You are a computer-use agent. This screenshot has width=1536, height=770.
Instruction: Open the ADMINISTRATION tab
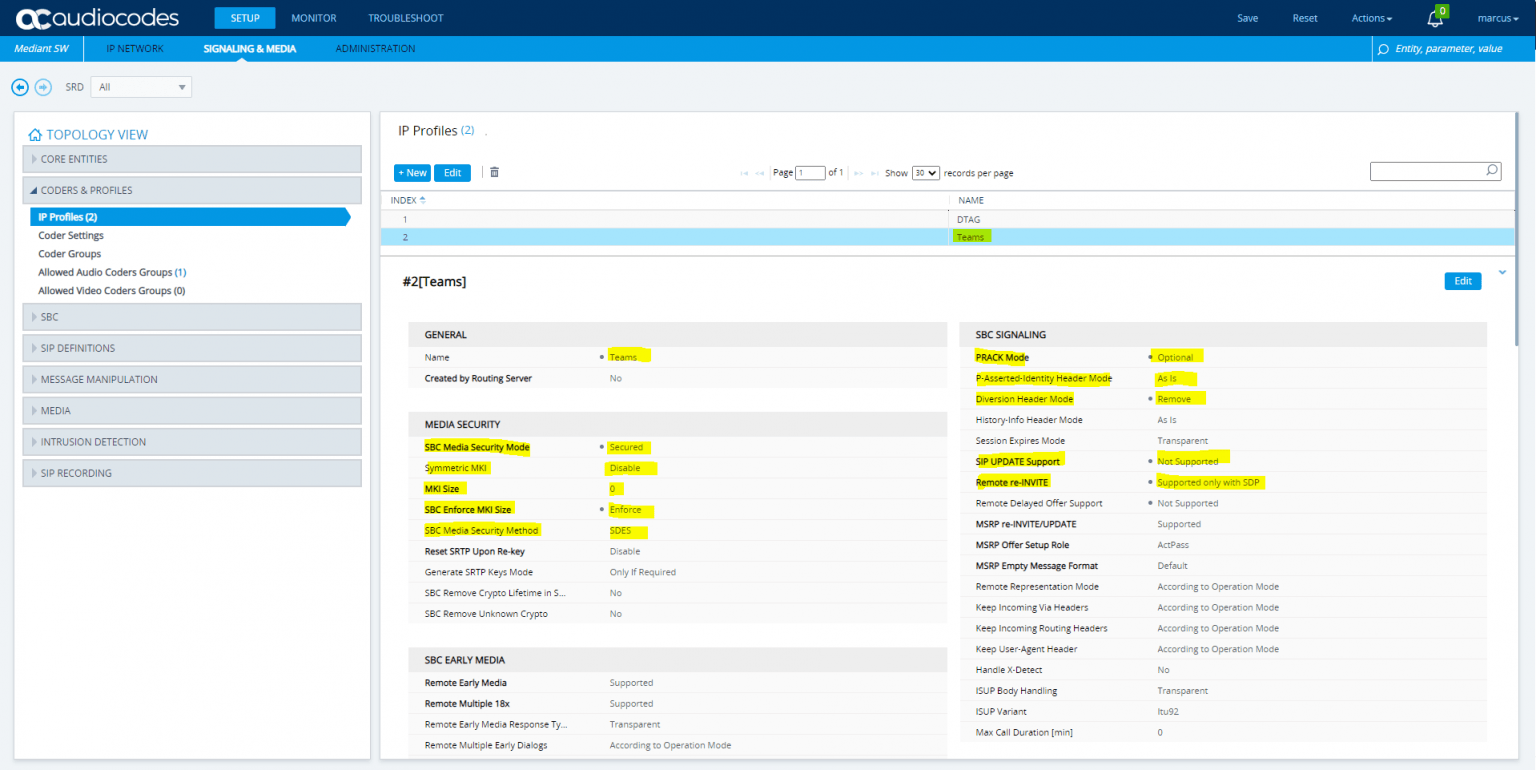375,48
